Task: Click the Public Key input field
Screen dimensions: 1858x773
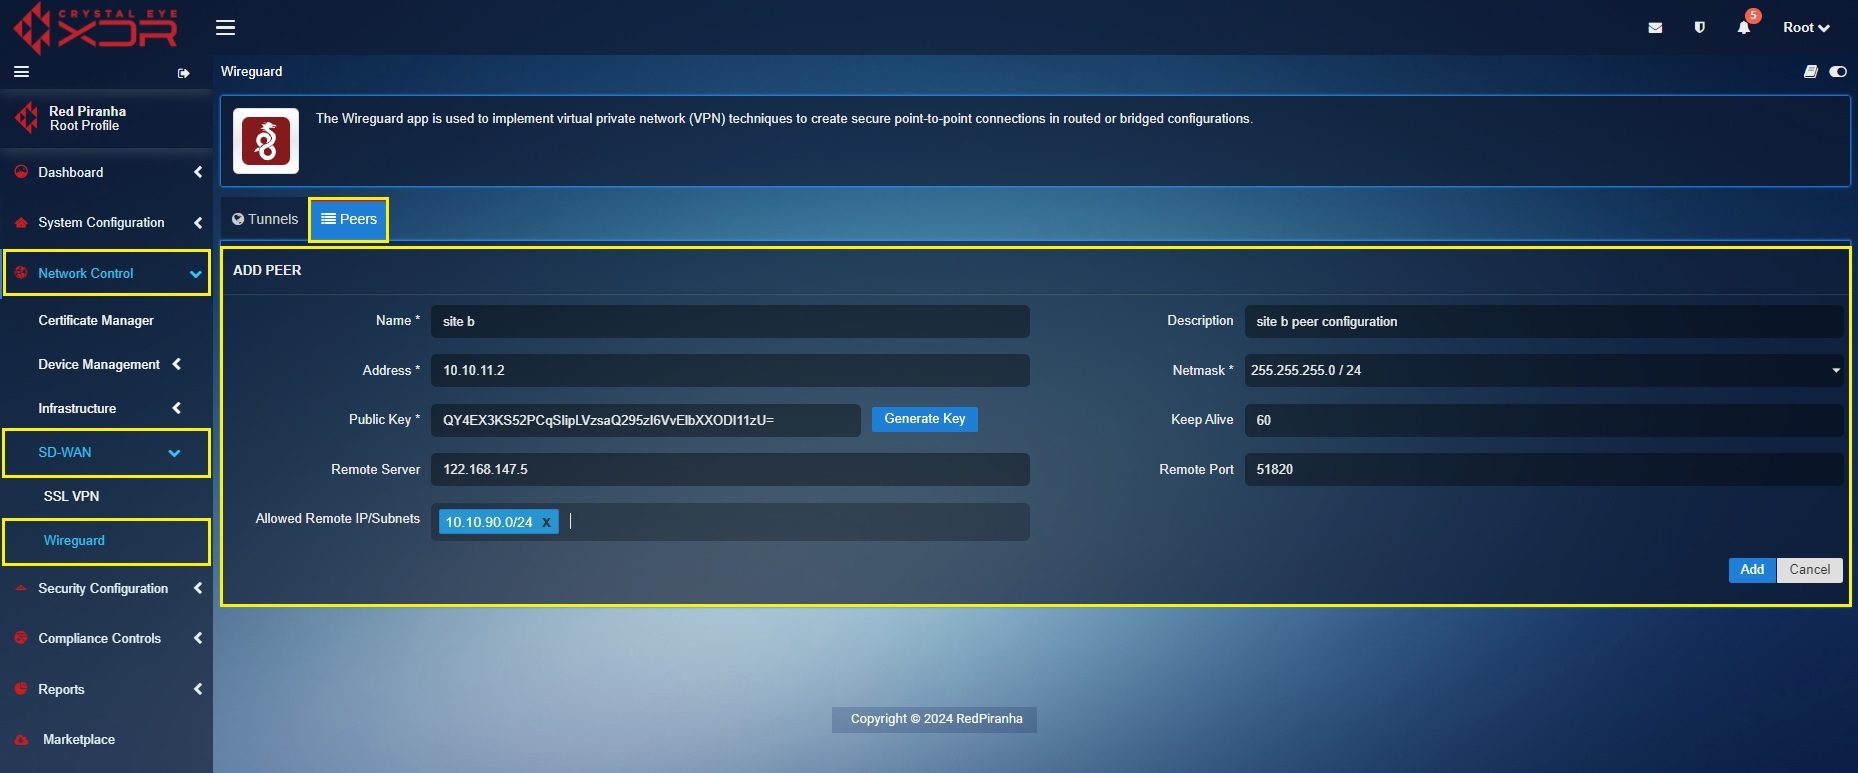Action: (x=646, y=420)
